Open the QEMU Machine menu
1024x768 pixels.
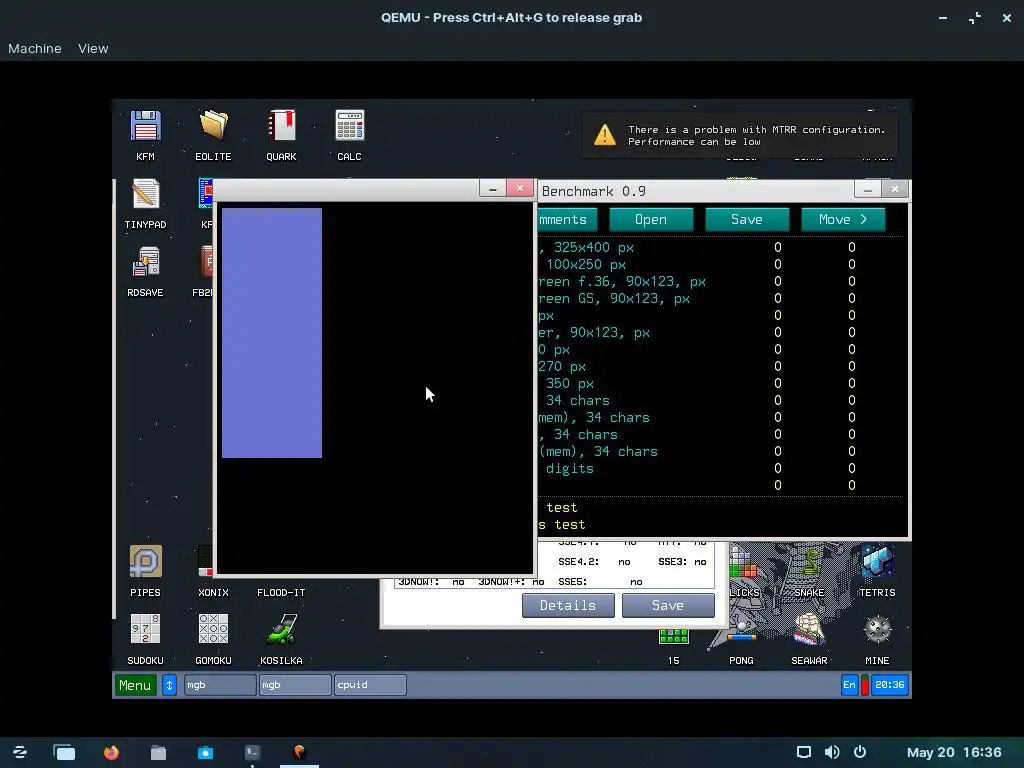(x=35, y=48)
